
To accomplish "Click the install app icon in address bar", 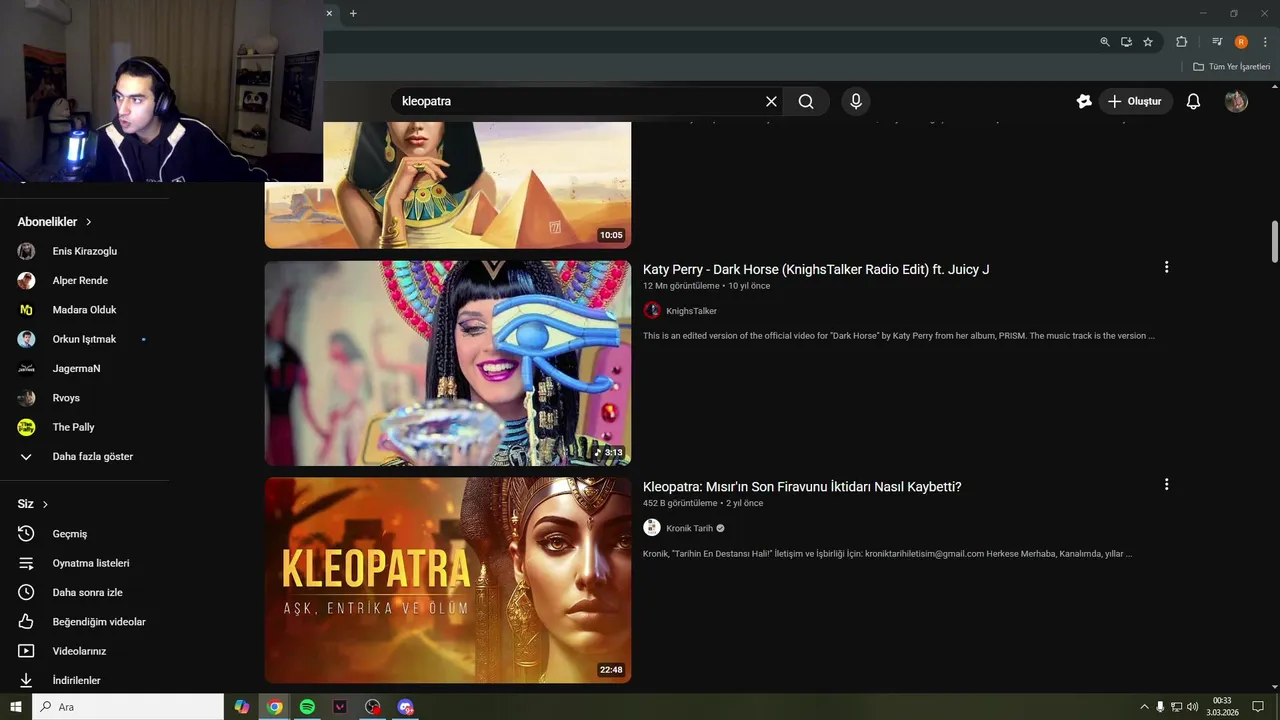I will tap(1126, 42).
